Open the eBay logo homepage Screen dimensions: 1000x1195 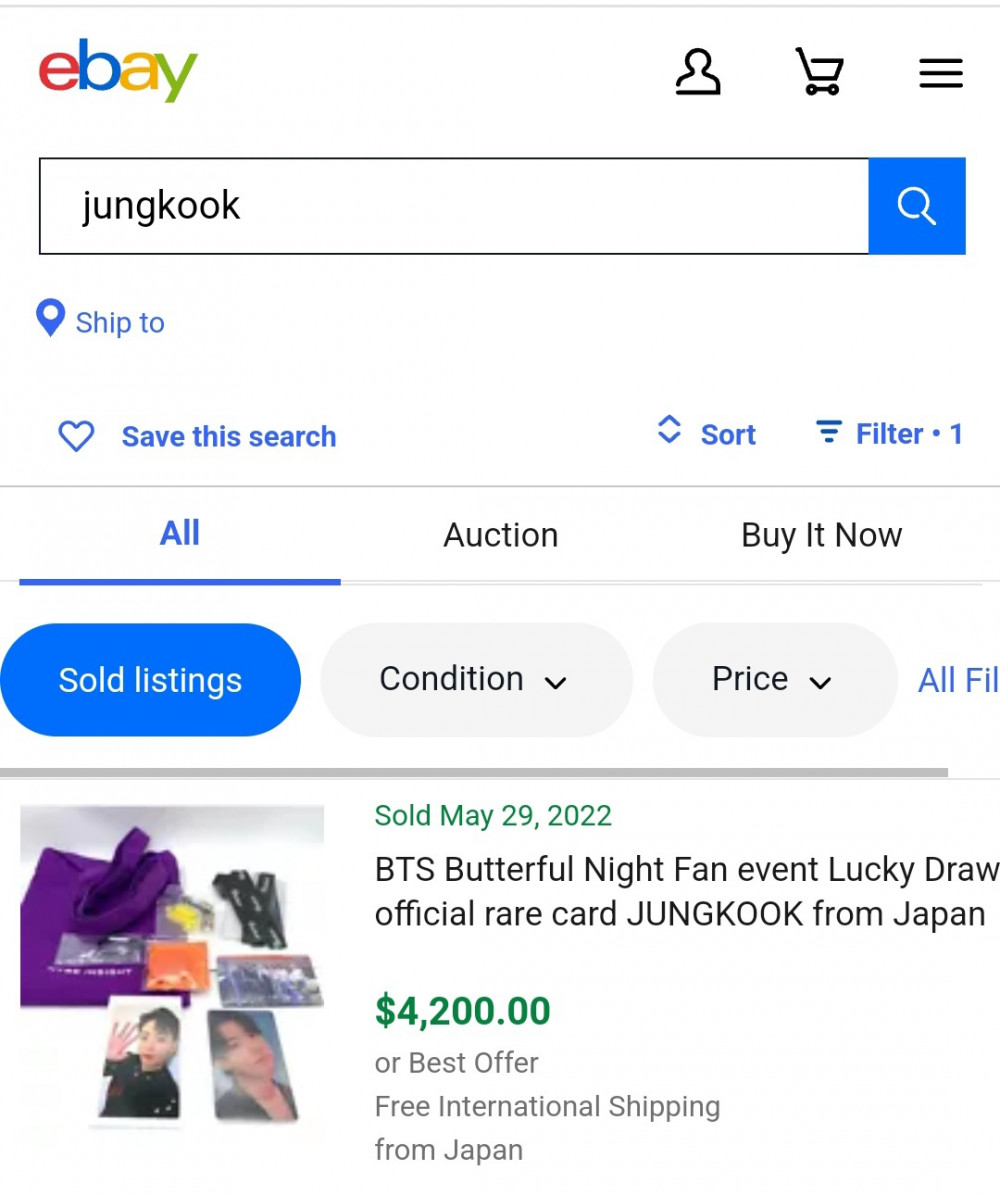[x=118, y=70]
